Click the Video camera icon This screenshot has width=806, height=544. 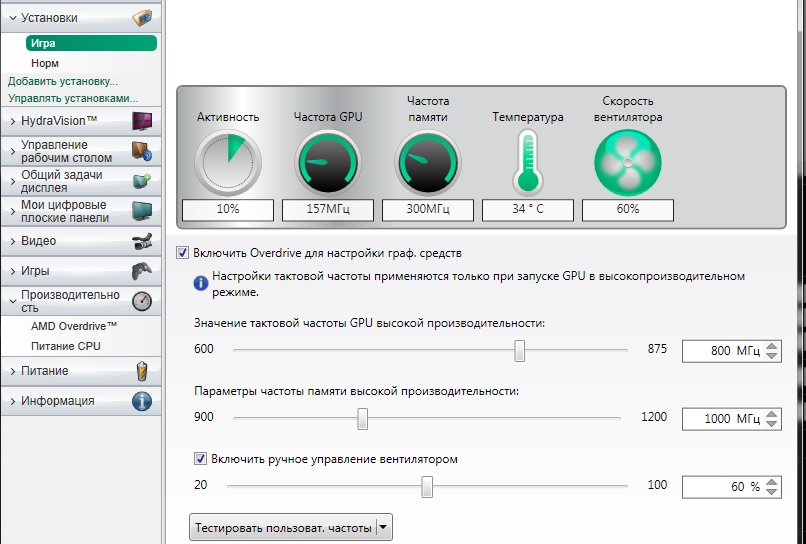click(x=142, y=241)
